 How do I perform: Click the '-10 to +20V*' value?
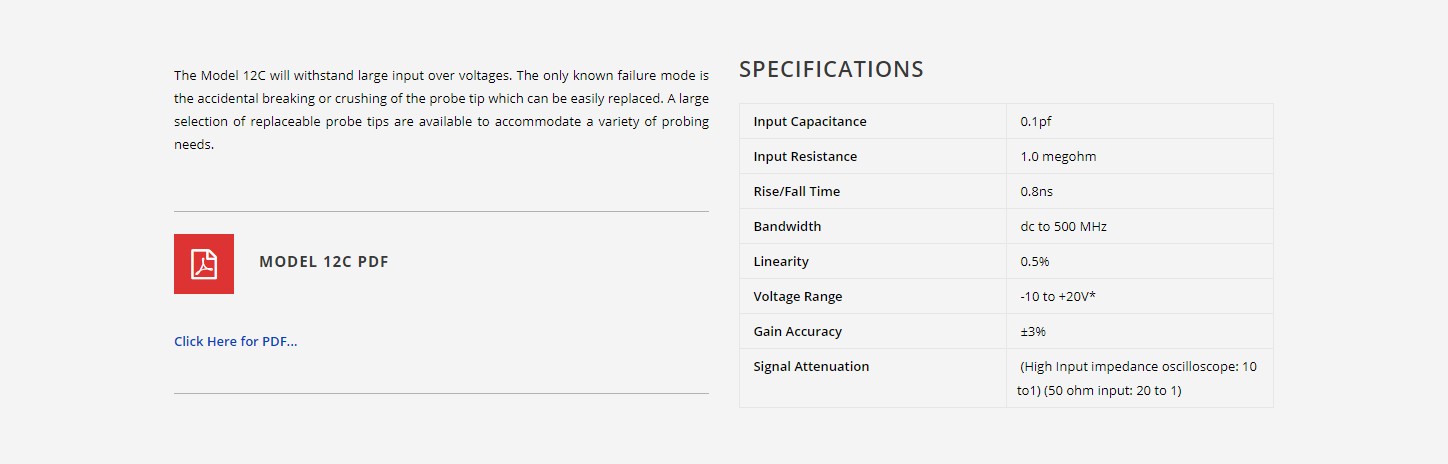(1058, 296)
